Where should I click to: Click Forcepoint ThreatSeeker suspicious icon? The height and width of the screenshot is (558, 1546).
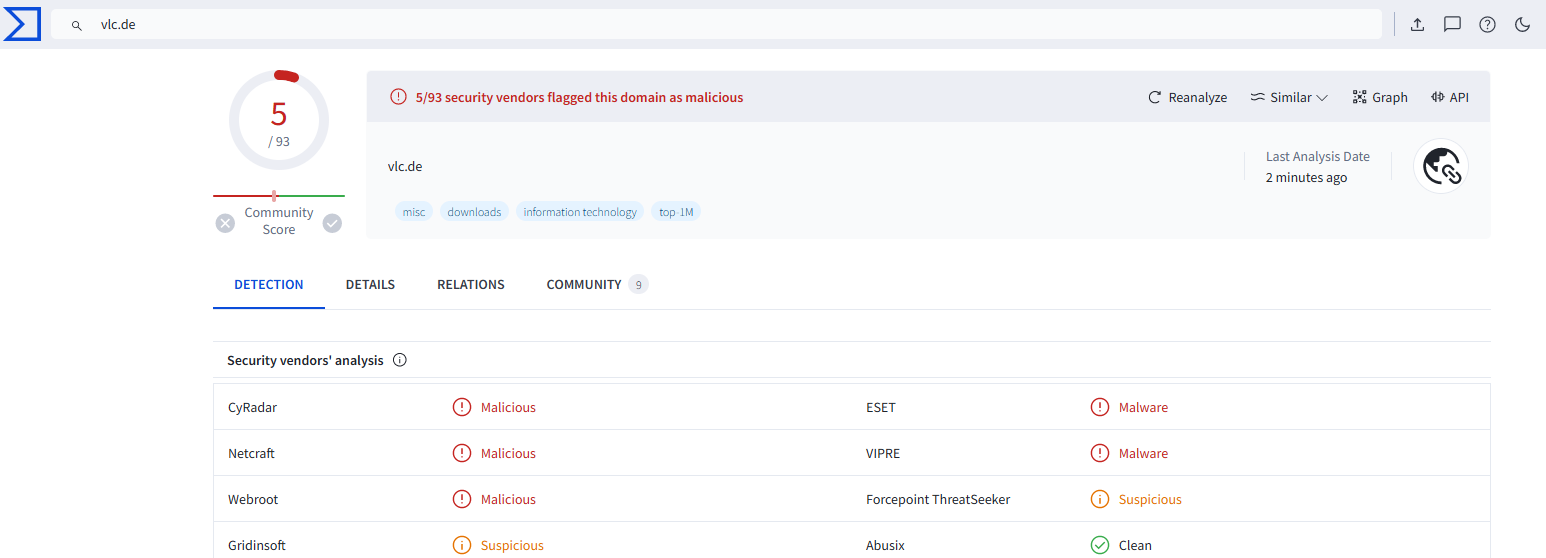point(1100,499)
